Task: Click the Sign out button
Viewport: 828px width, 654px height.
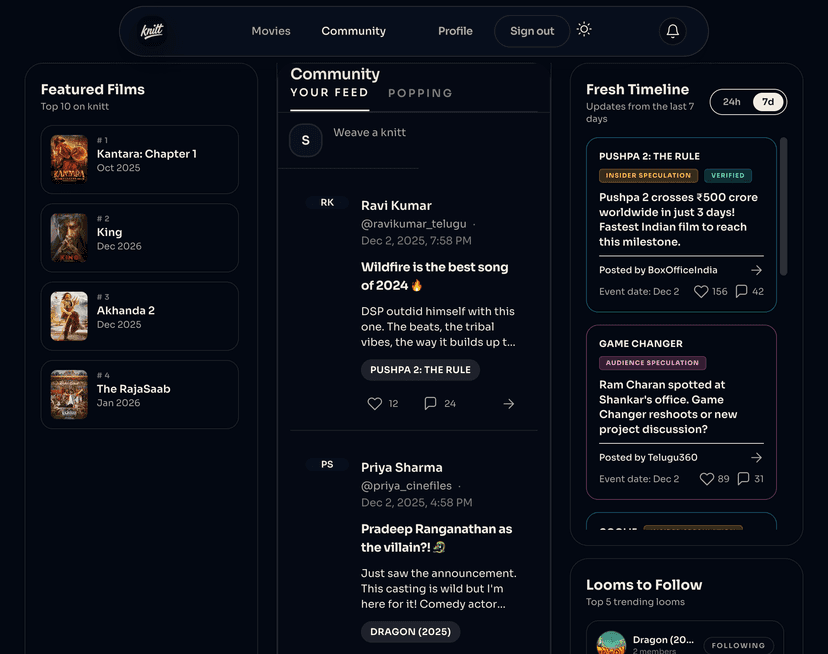Action: (x=531, y=31)
